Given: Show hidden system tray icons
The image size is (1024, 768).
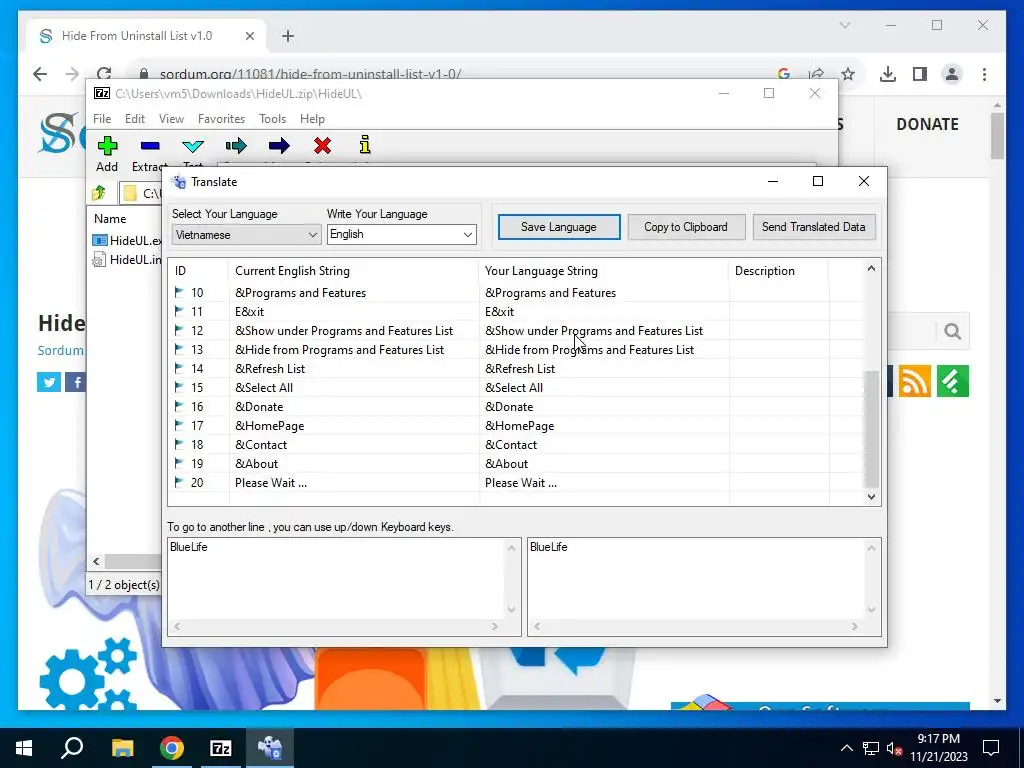Looking at the screenshot, I should (x=846, y=748).
